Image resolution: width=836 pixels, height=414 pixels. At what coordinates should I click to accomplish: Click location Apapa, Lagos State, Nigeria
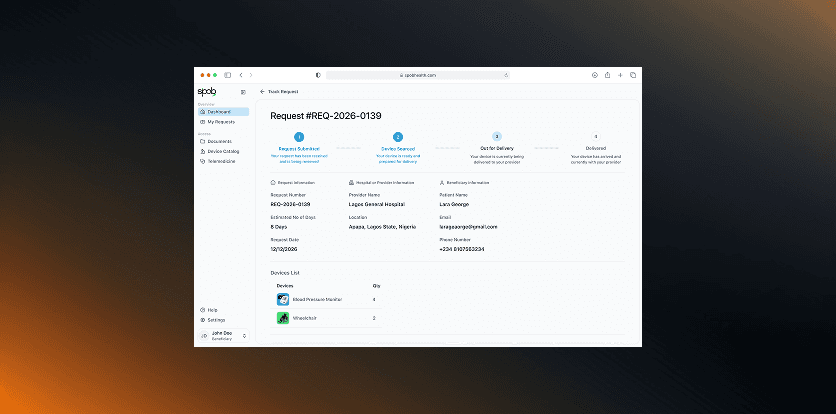click(382, 227)
